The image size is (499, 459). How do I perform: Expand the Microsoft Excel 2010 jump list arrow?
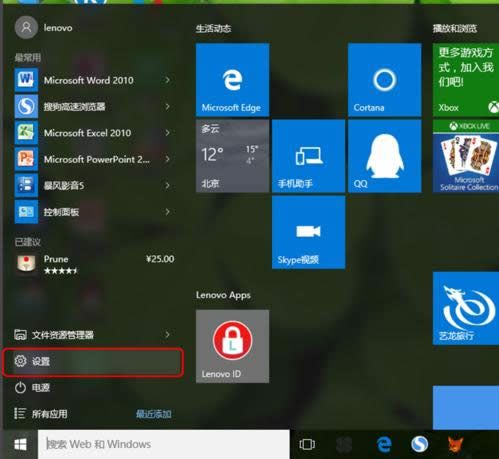point(167,133)
